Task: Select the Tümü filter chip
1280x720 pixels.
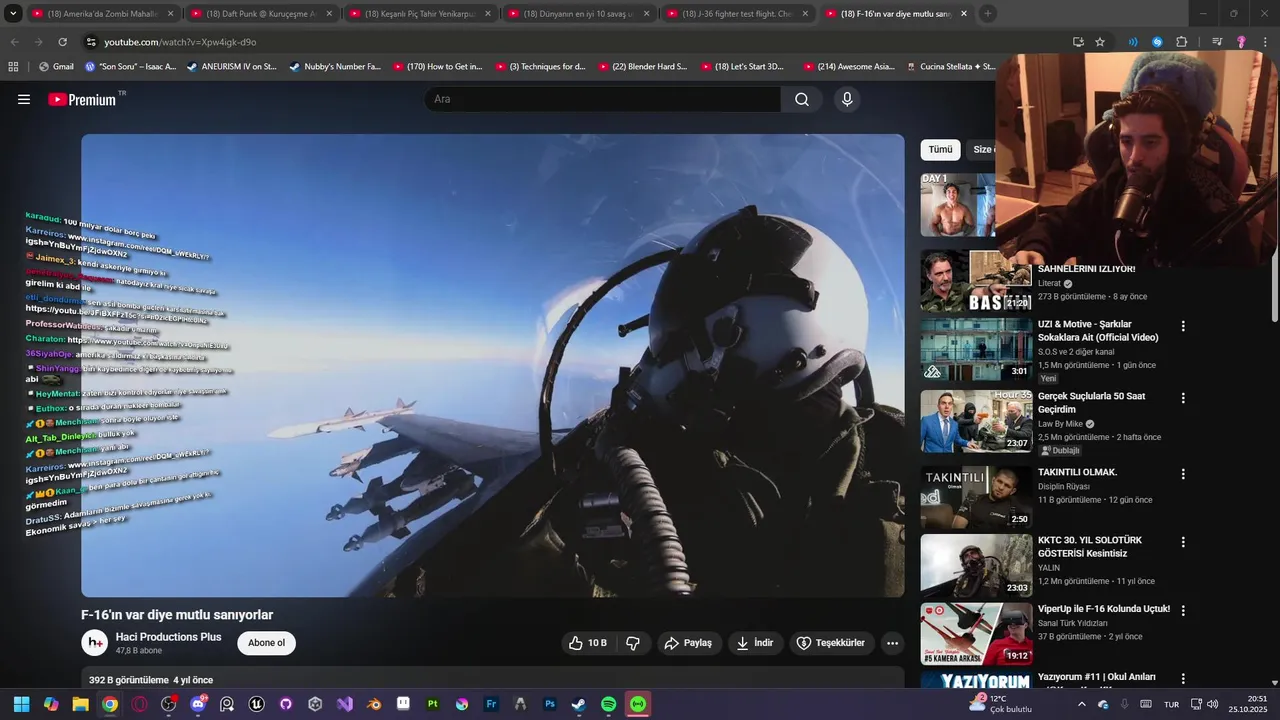Action: tap(941, 150)
